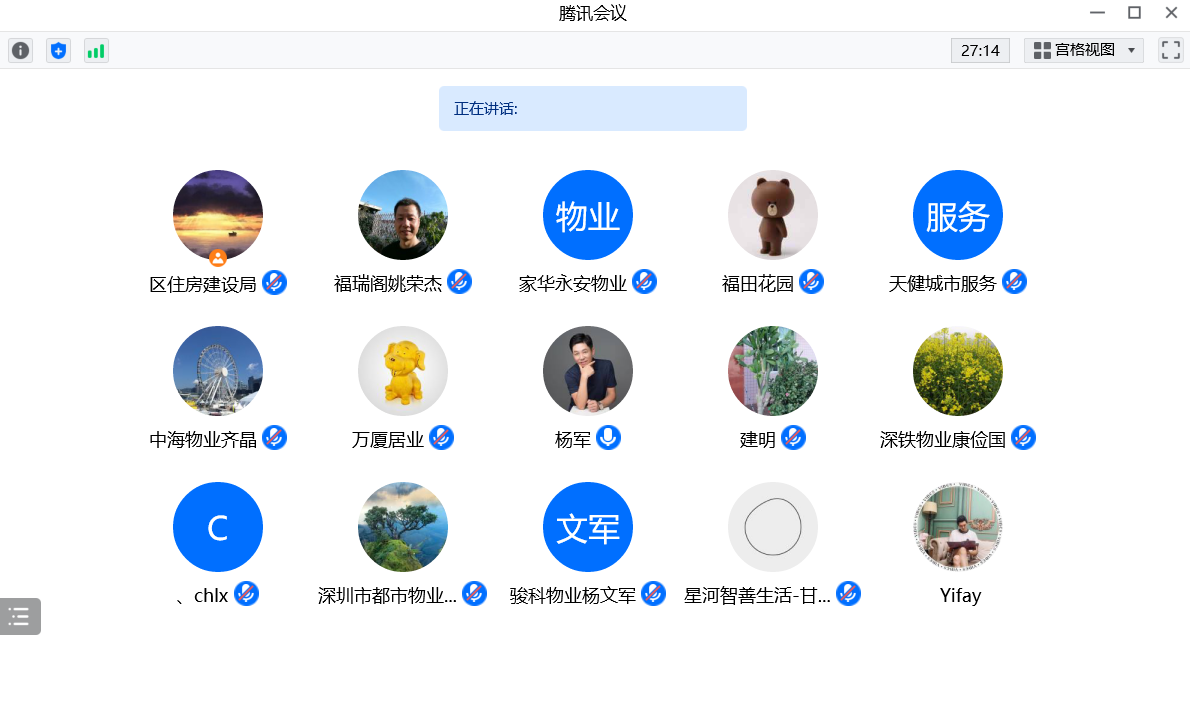
Task: Click the blue security shield icon
Action: (58, 51)
